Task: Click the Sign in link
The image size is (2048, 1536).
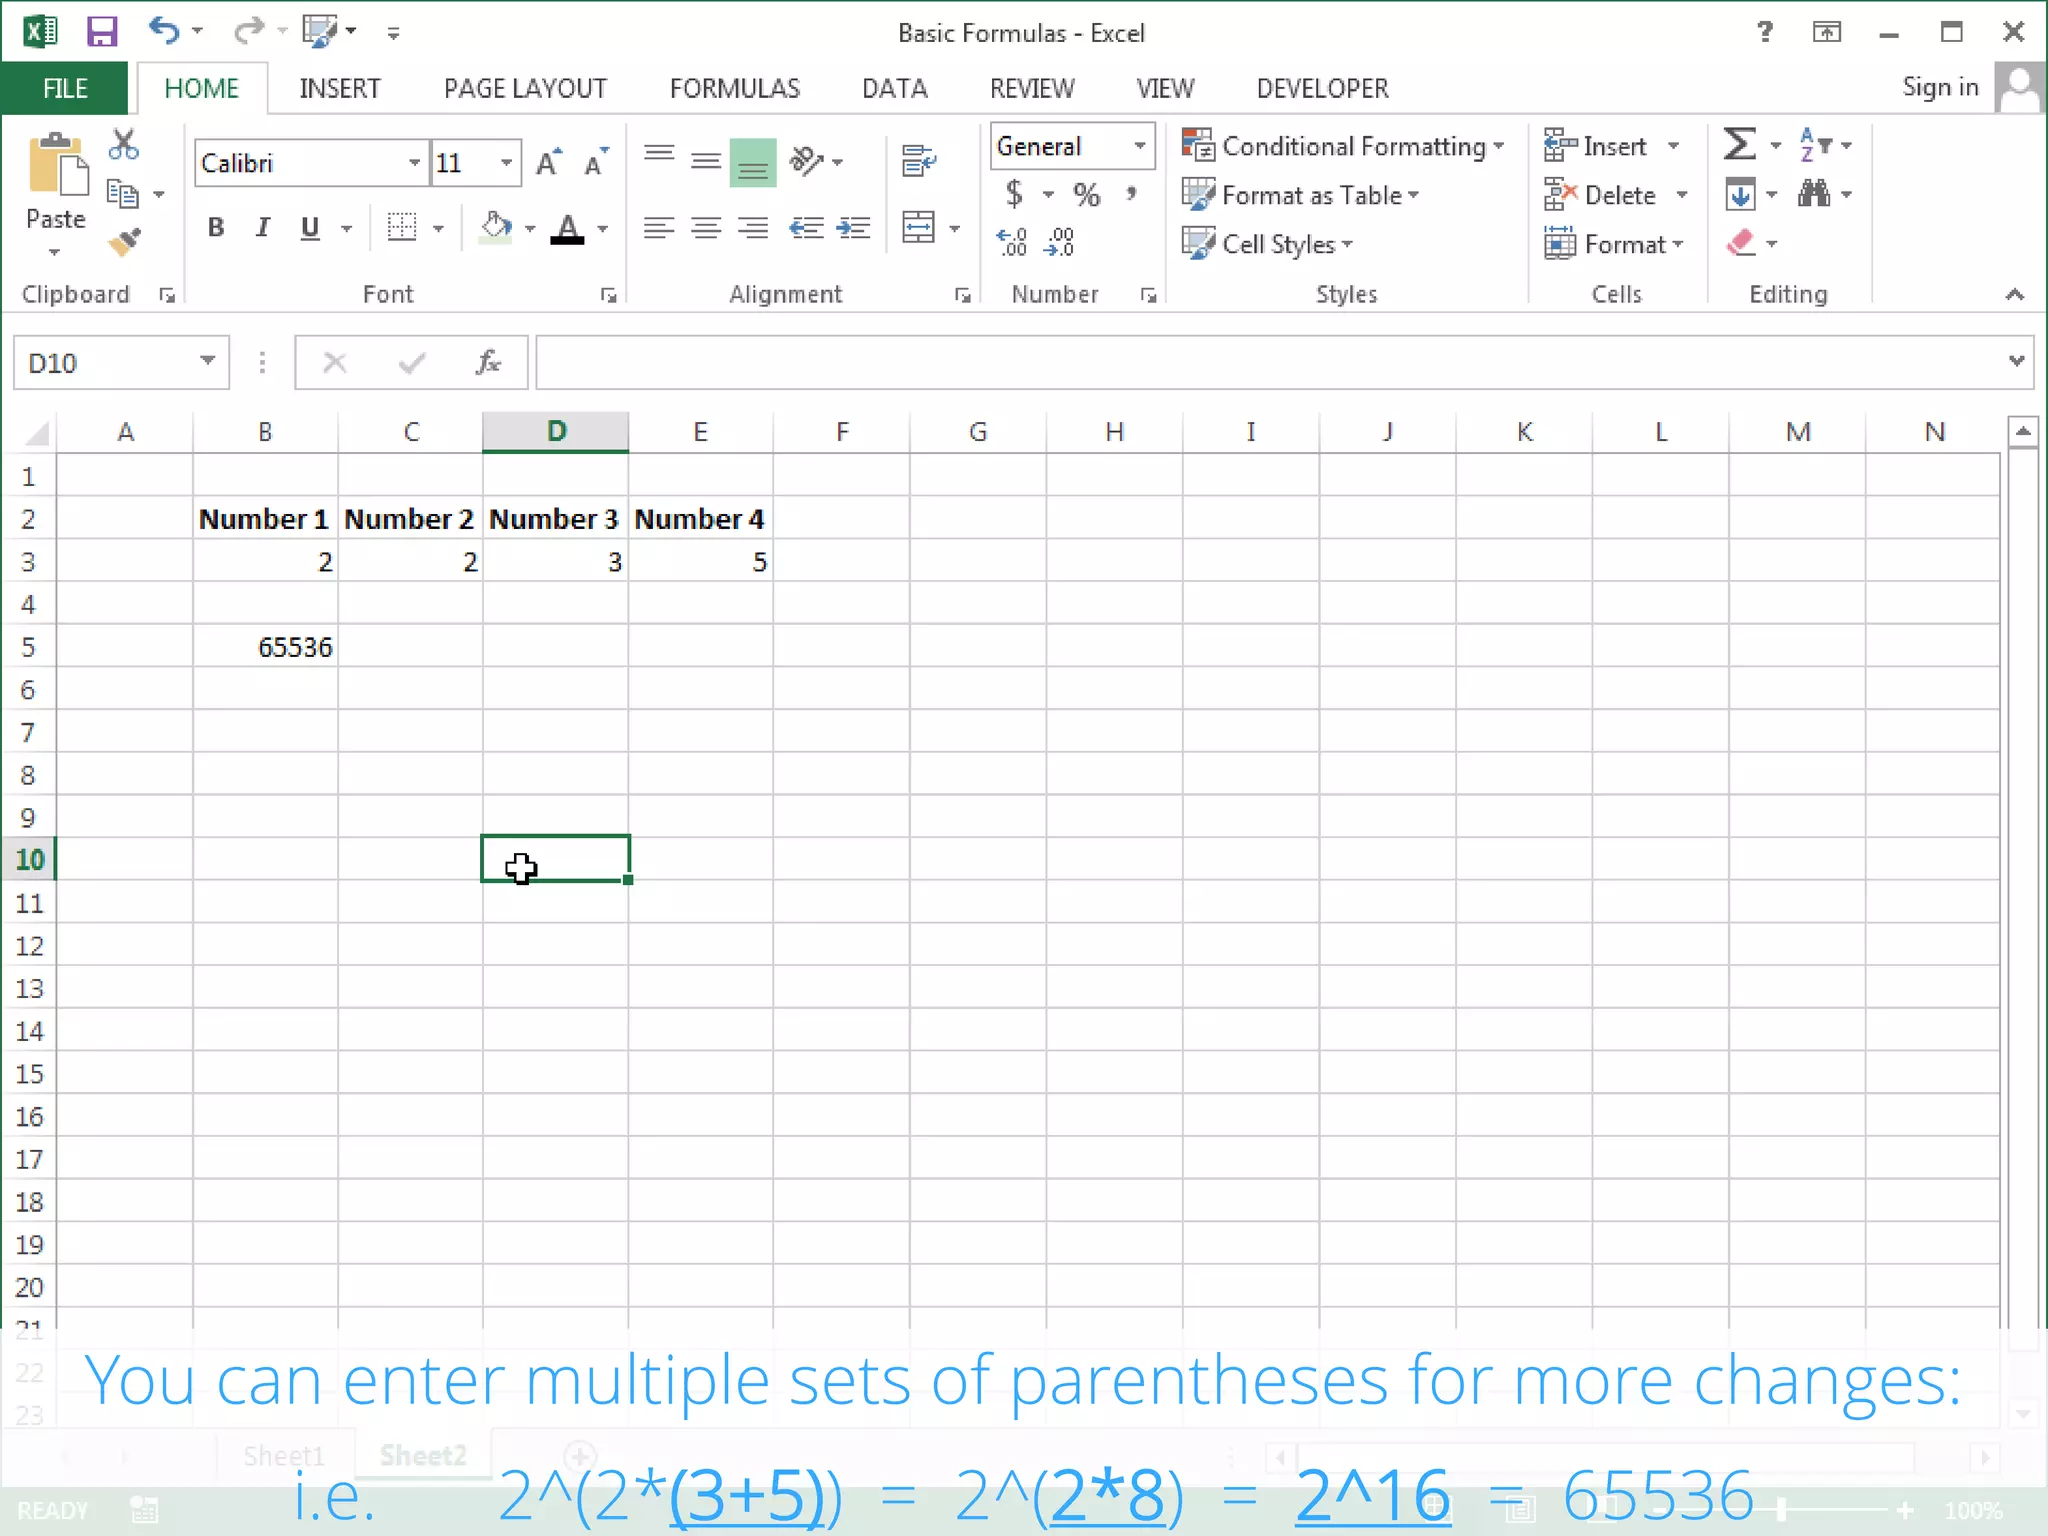Action: 1939,88
